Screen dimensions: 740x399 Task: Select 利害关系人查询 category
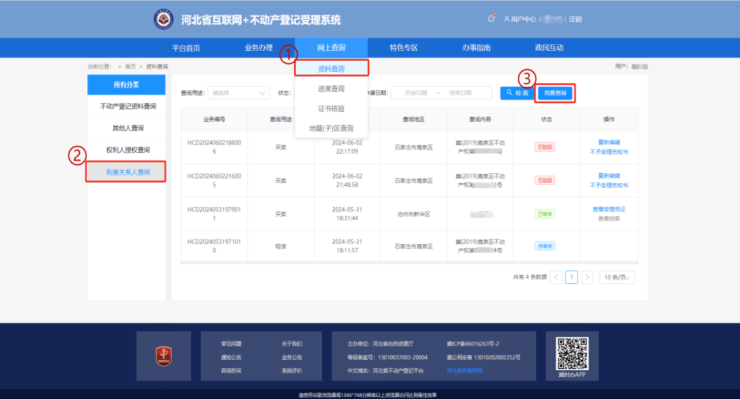pyautogui.click(x=126, y=172)
